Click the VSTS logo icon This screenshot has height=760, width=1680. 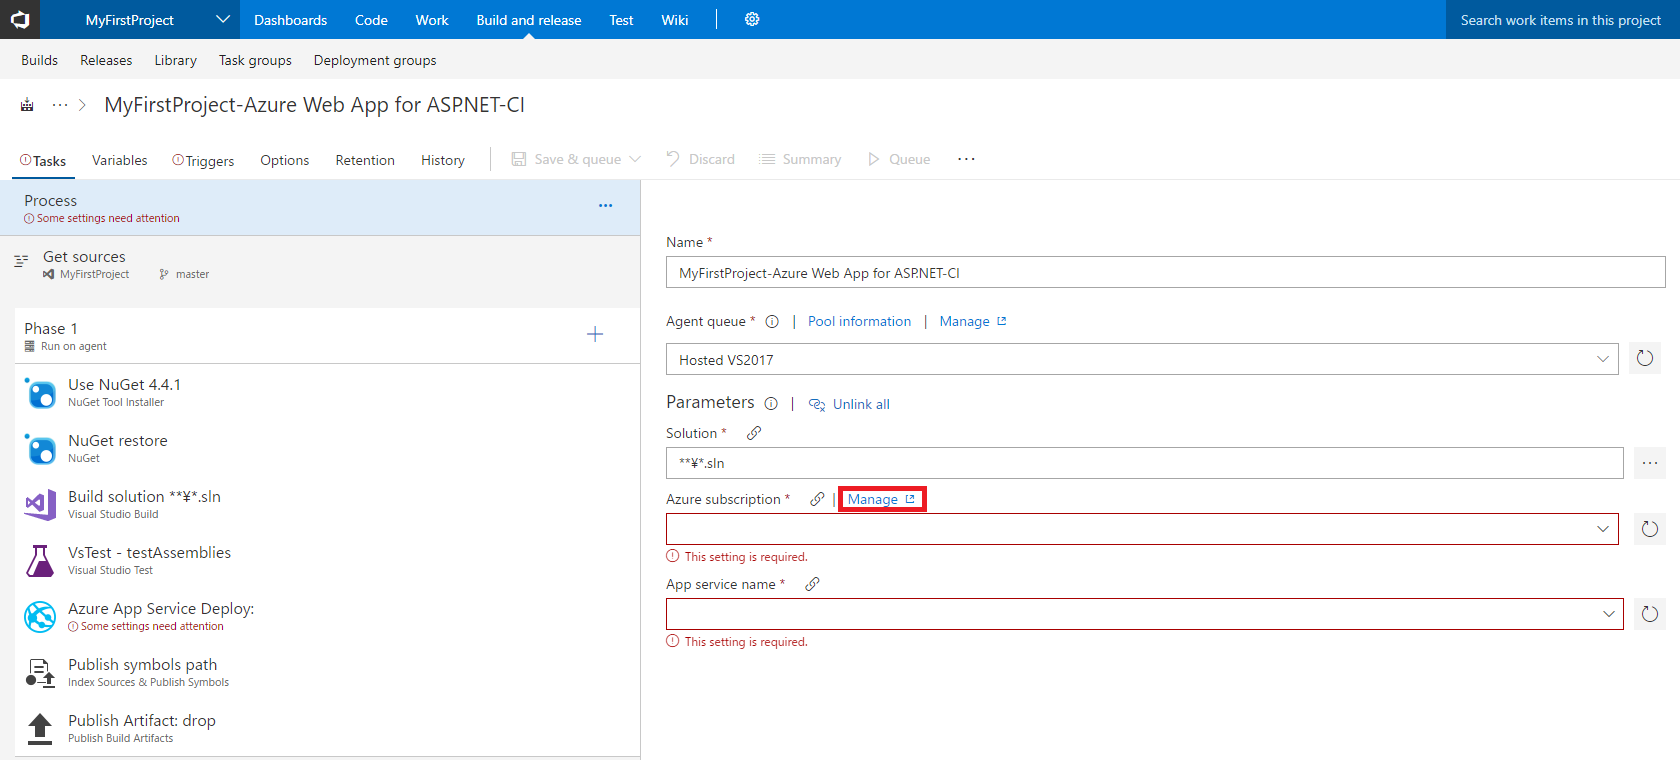coord(20,20)
